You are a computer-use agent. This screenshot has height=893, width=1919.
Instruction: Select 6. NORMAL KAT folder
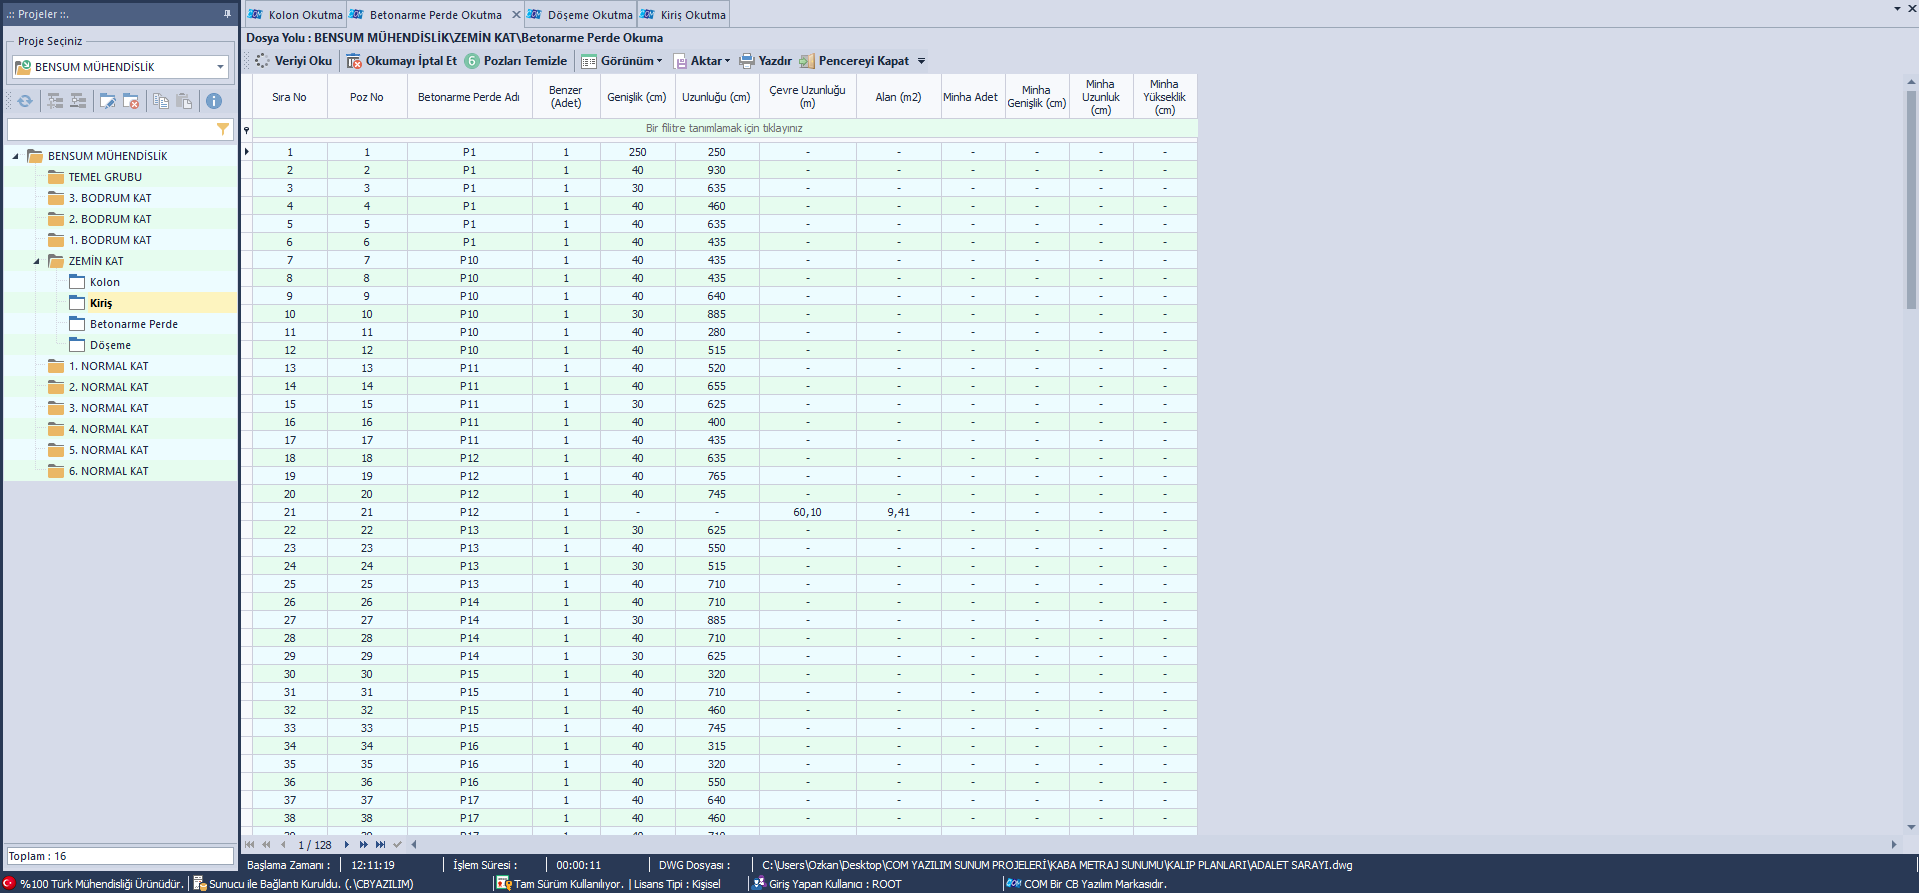108,471
